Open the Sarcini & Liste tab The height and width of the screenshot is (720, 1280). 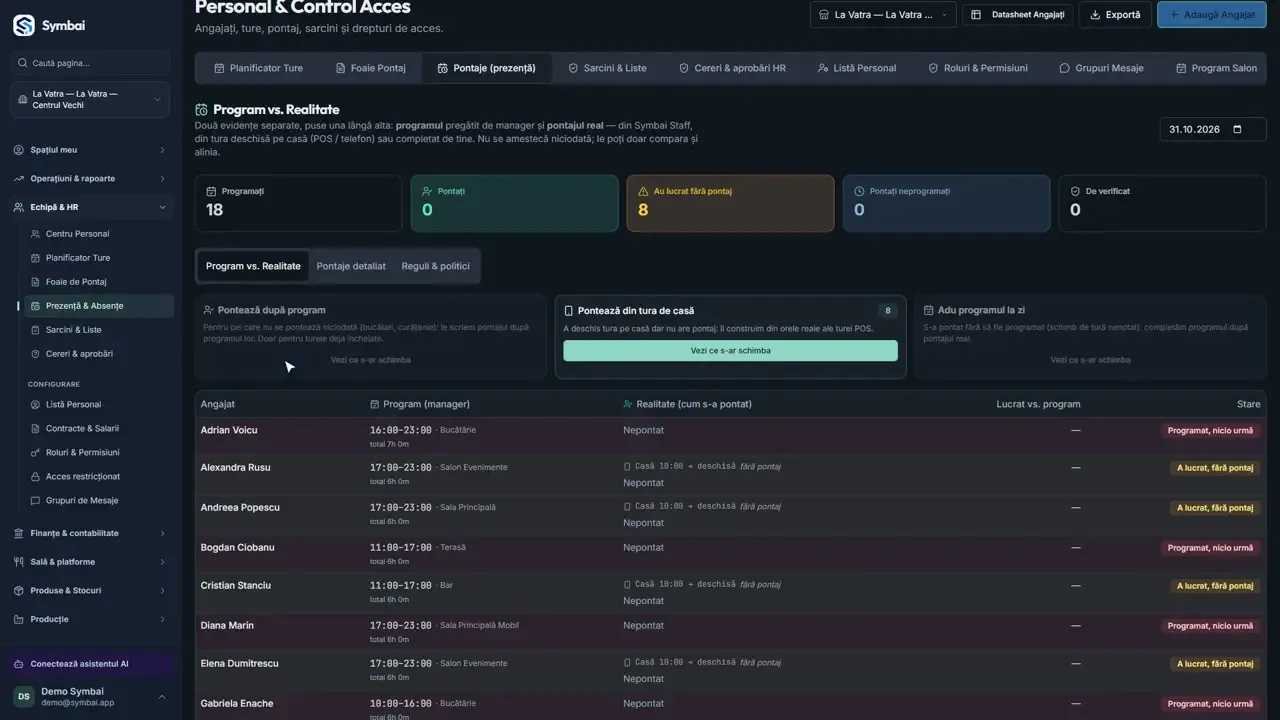(607, 68)
